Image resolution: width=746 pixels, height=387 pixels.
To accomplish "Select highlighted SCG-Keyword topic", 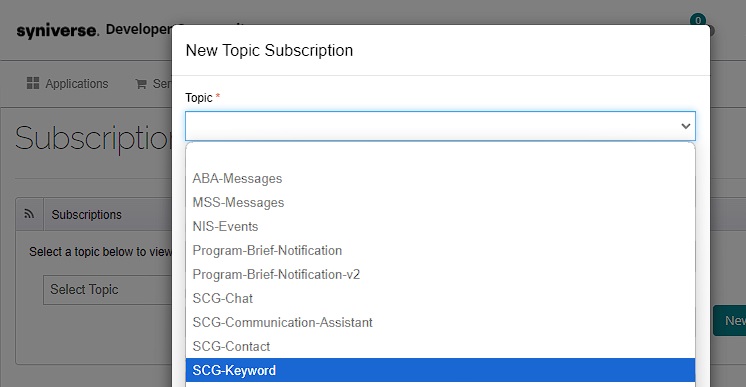I will pos(440,370).
